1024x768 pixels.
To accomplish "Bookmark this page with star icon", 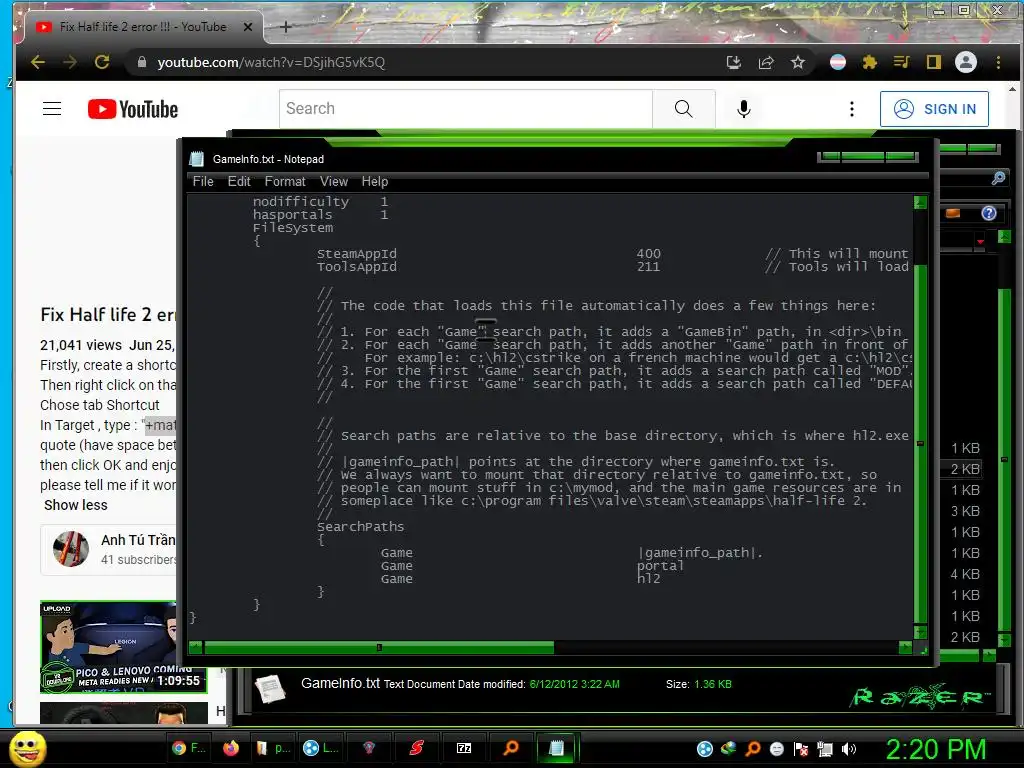I will 797,63.
